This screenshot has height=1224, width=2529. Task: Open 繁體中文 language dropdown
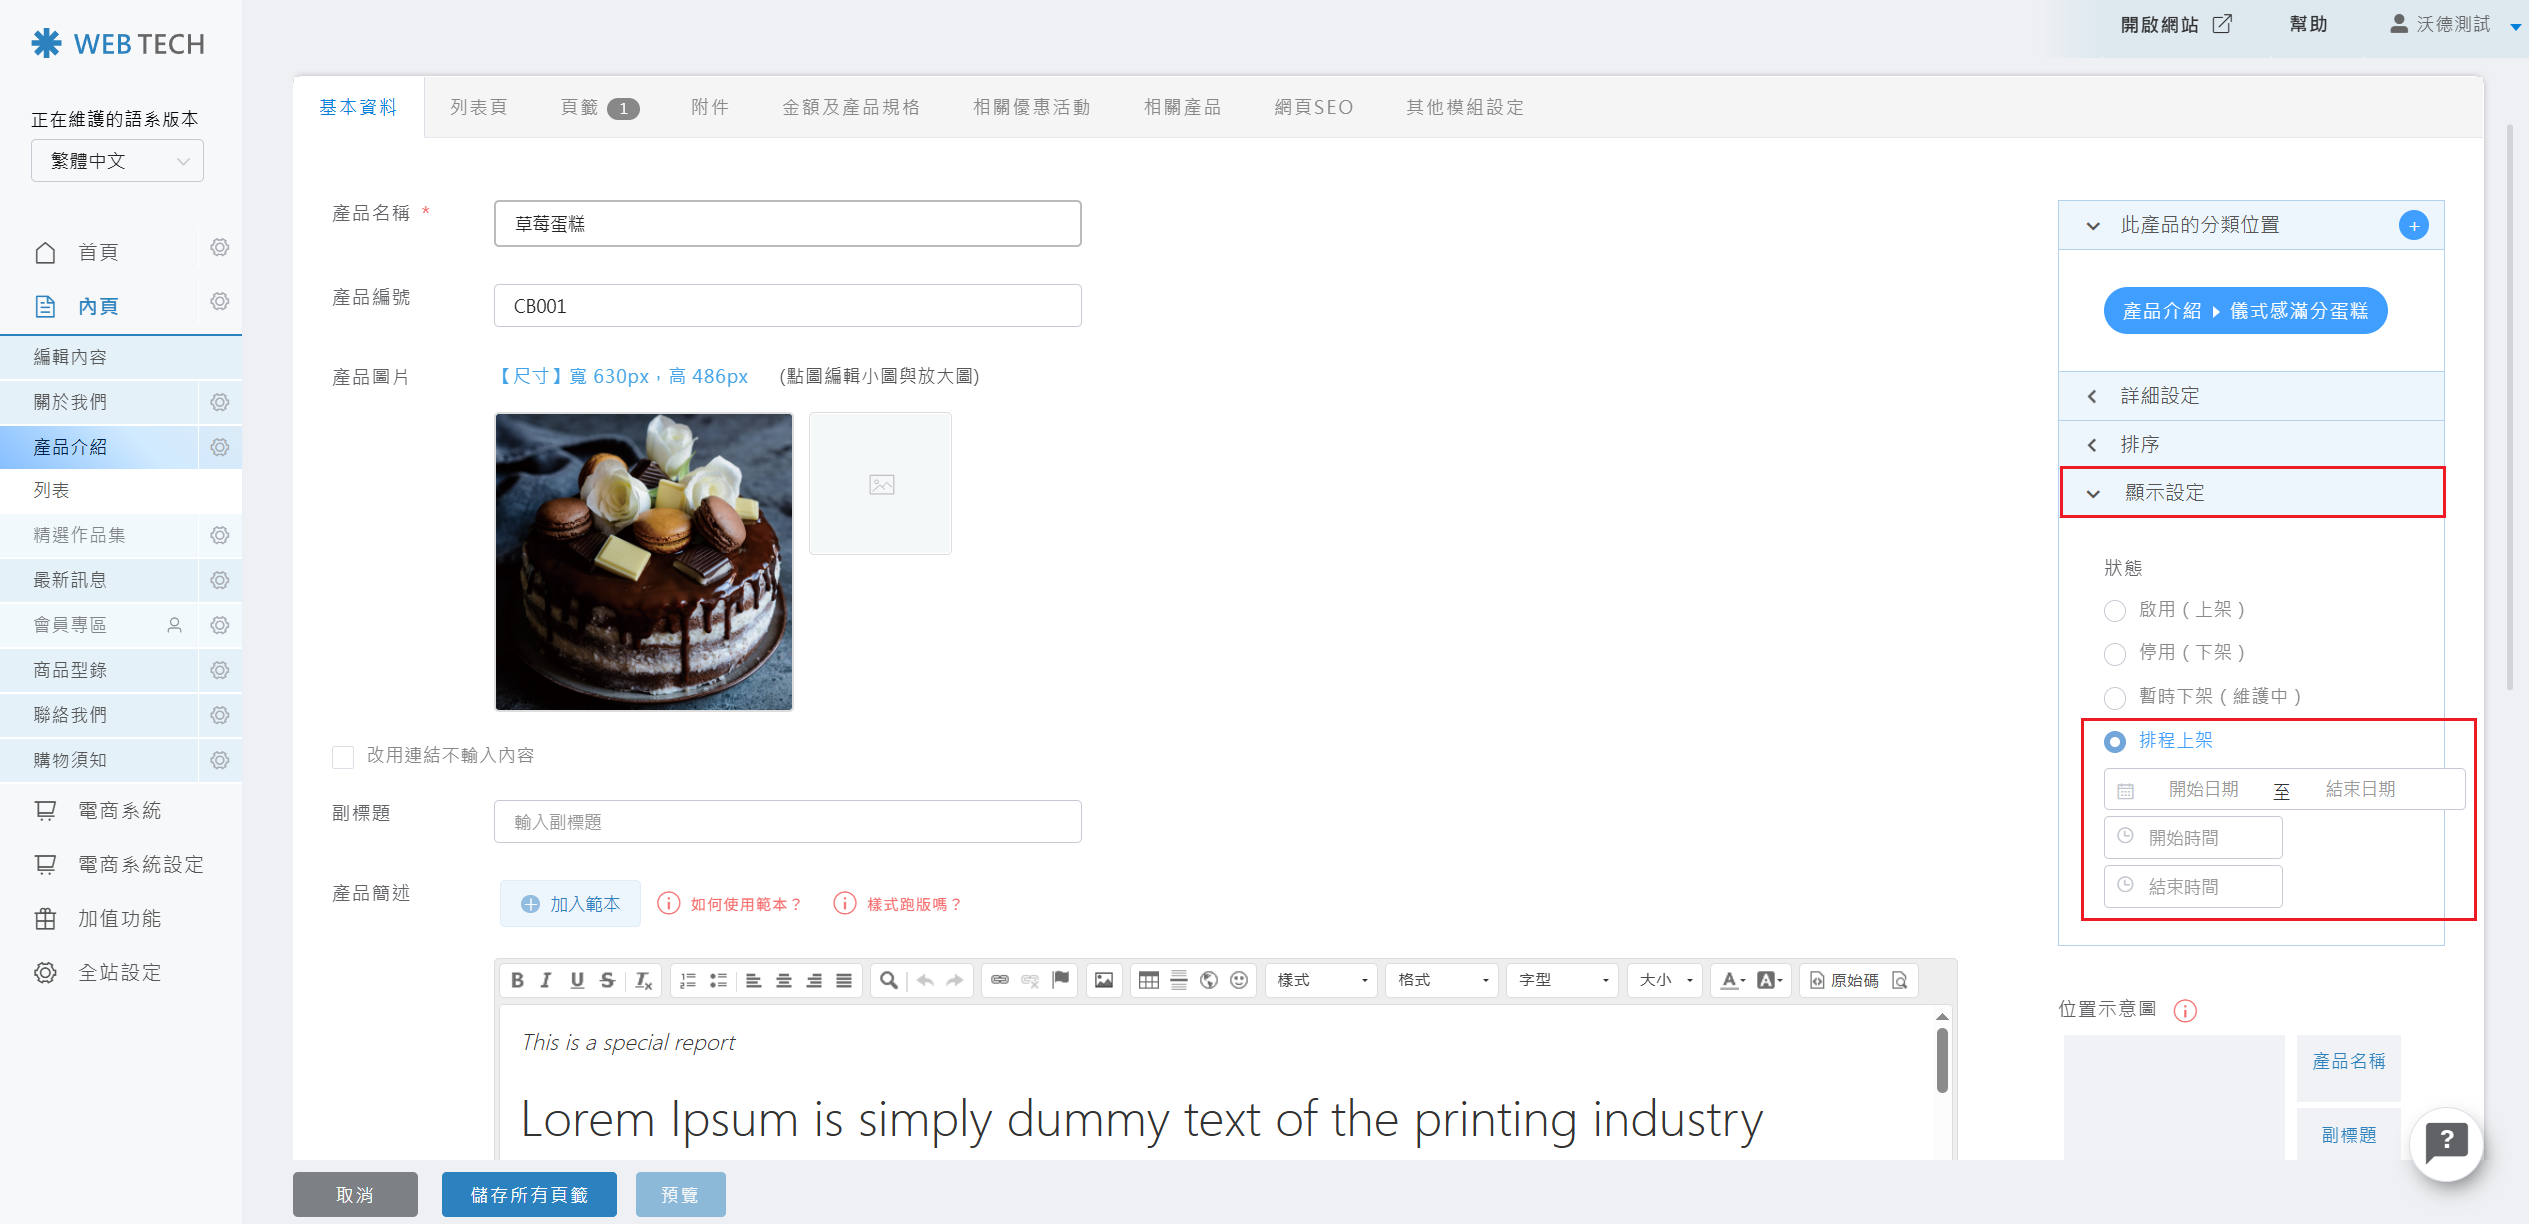pyautogui.click(x=117, y=161)
